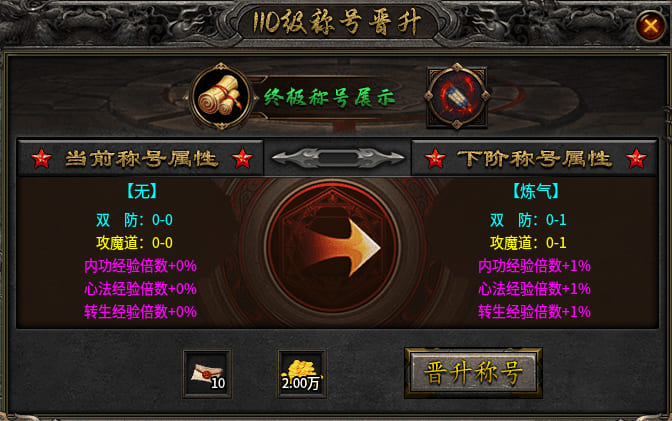This screenshot has height=421, width=672.
Task: Click the current 攻魔道: 0-0 stat
Action: [134, 243]
